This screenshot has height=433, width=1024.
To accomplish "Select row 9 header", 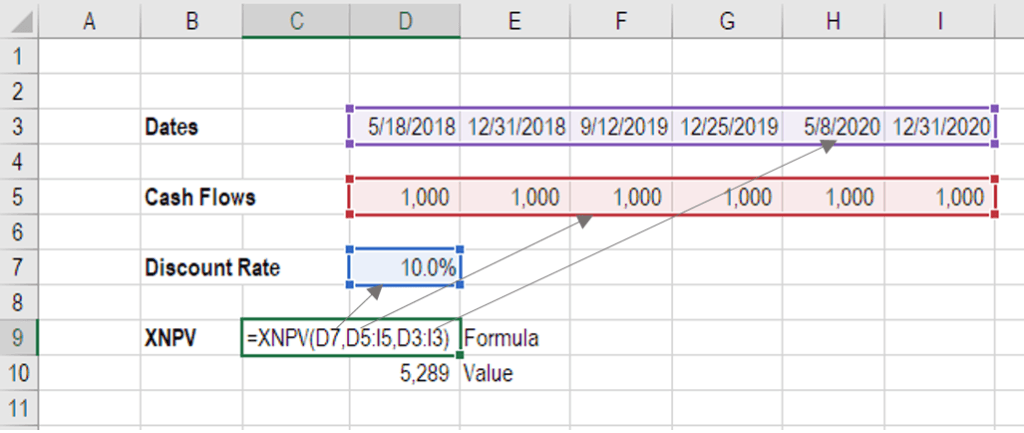I will pos(19,337).
